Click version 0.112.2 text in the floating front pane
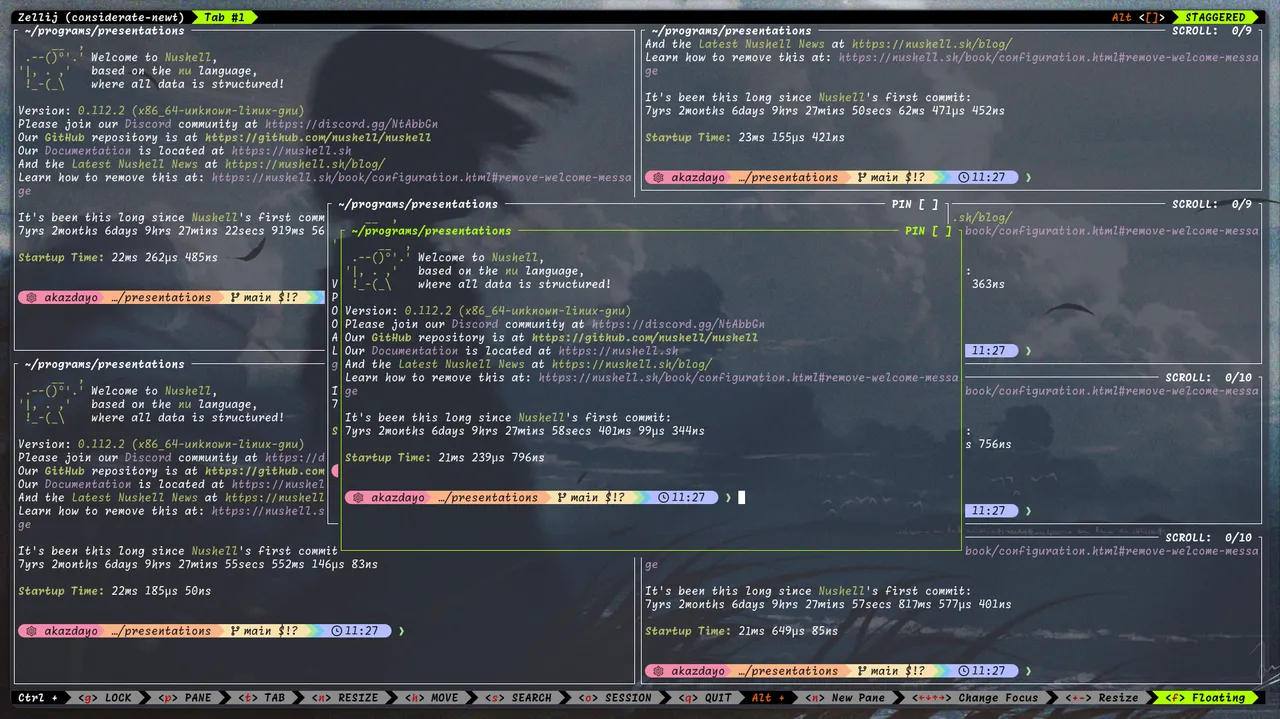The height and width of the screenshot is (719, 1280). (x=518, y=311)
